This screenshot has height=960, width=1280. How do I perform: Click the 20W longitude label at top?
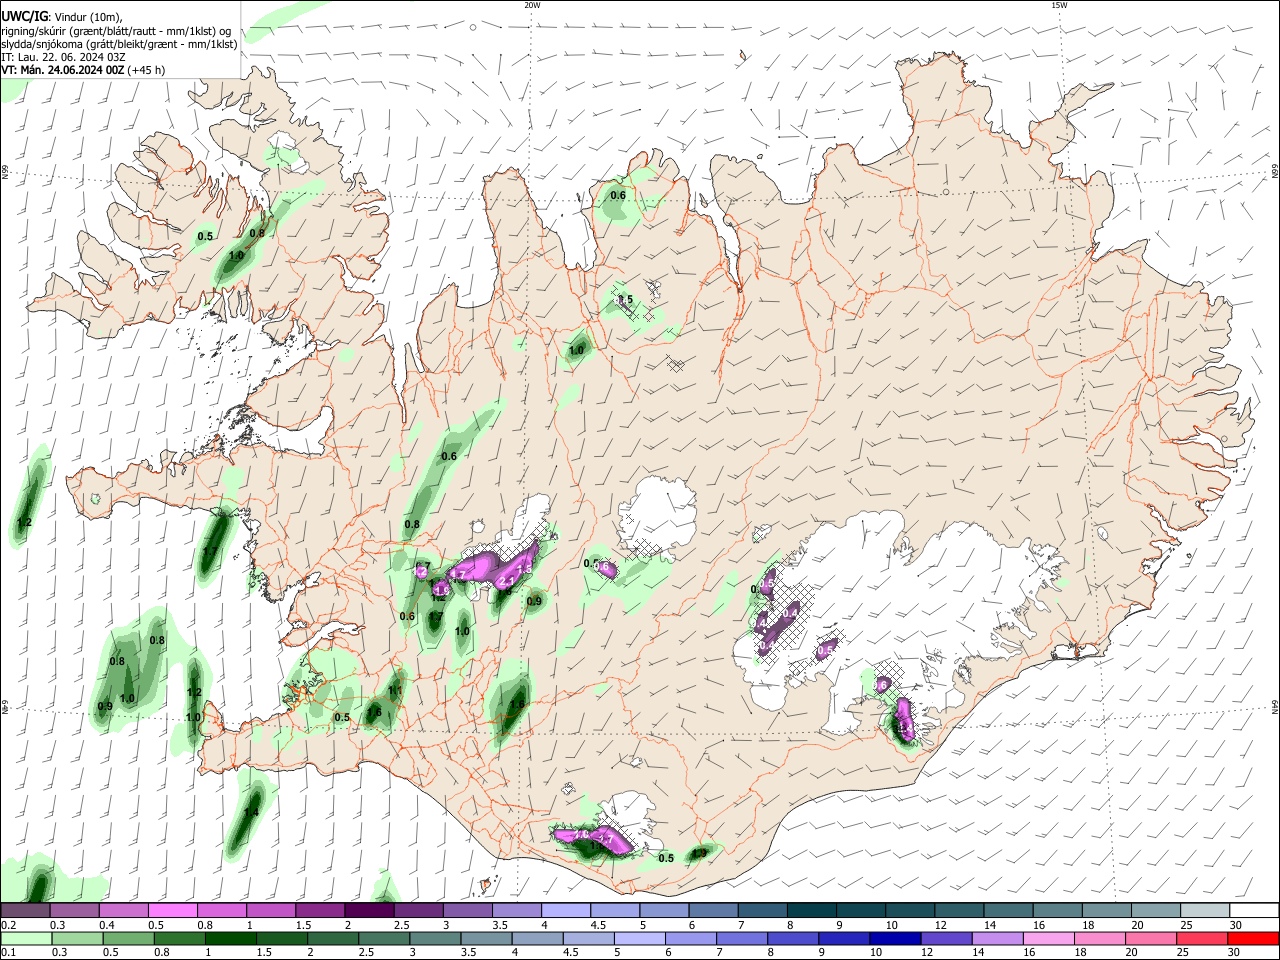(x=532, y=5)
